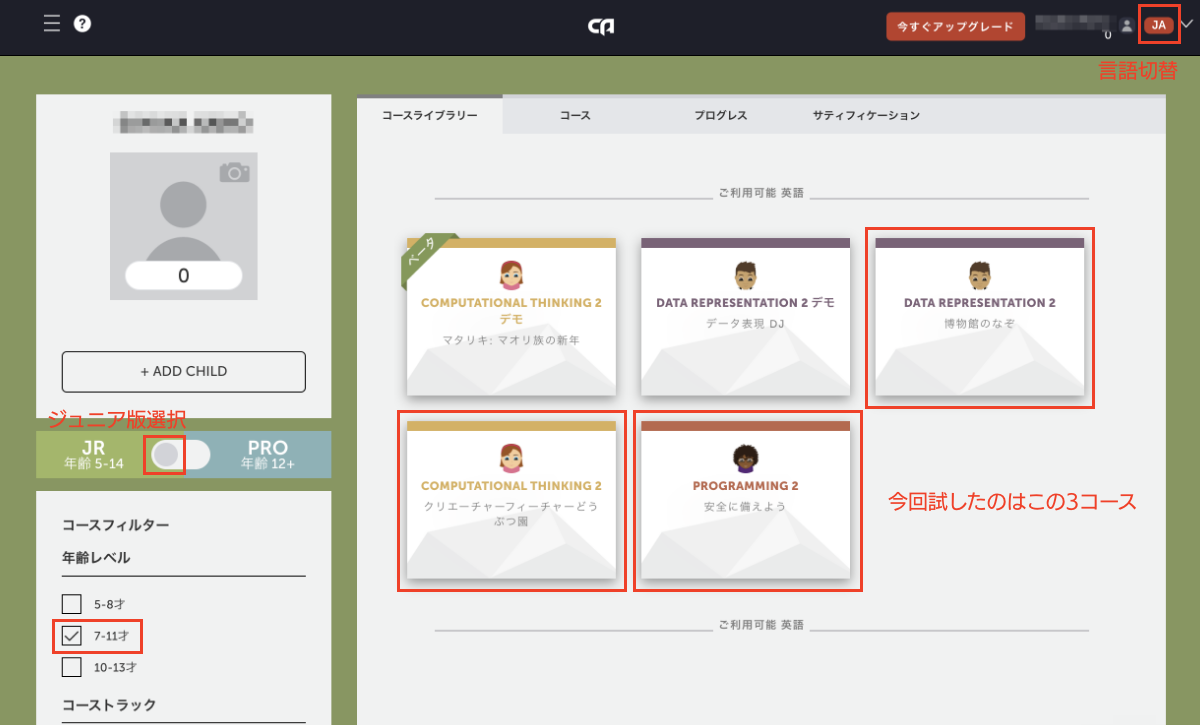This screenshot has height=725, width=1200.
Task: Switch the version toggle to JR
Action: pyautogui.click(x=165, y=455)
